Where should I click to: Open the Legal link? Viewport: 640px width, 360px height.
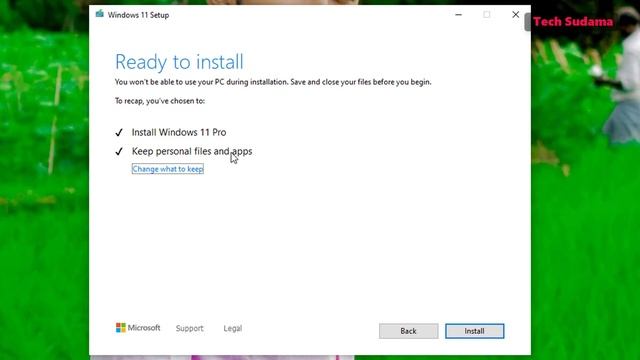pyautogui.click(x=233, y=328)
